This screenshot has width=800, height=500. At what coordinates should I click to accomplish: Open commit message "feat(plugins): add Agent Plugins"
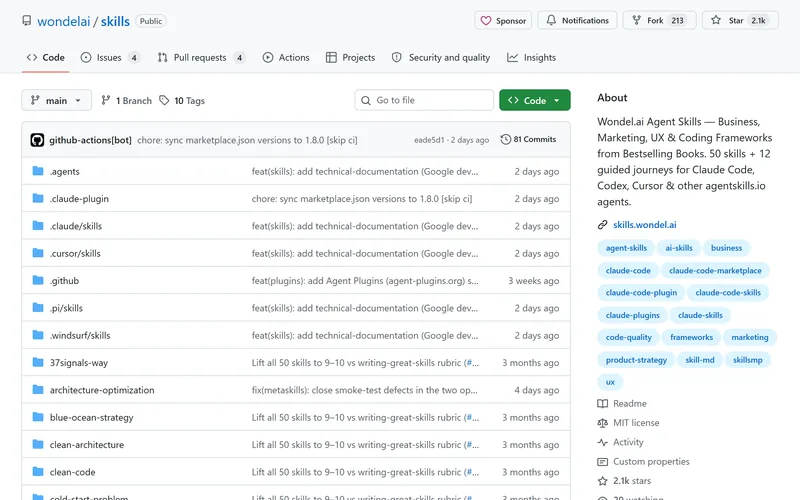365,281
